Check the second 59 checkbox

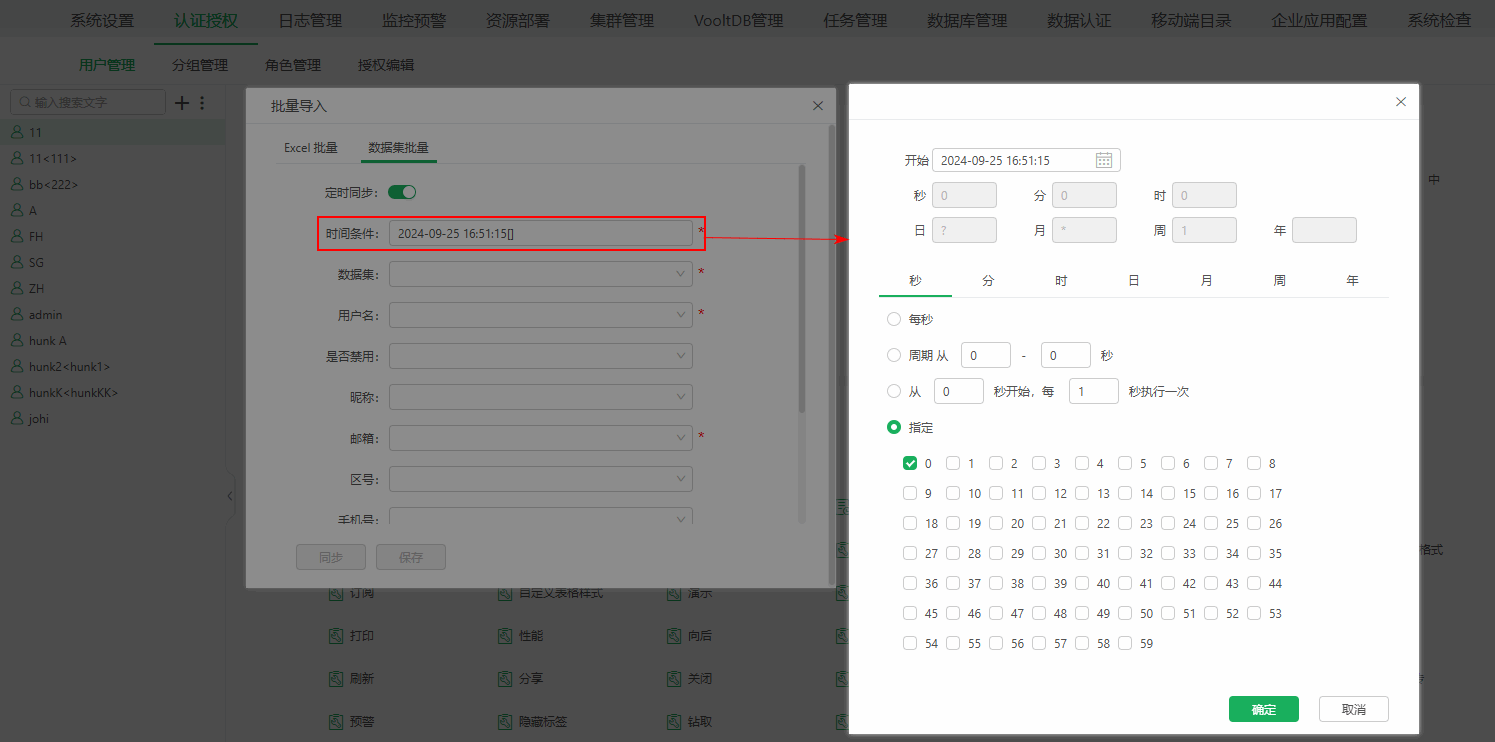click(x=1125, y=643)
